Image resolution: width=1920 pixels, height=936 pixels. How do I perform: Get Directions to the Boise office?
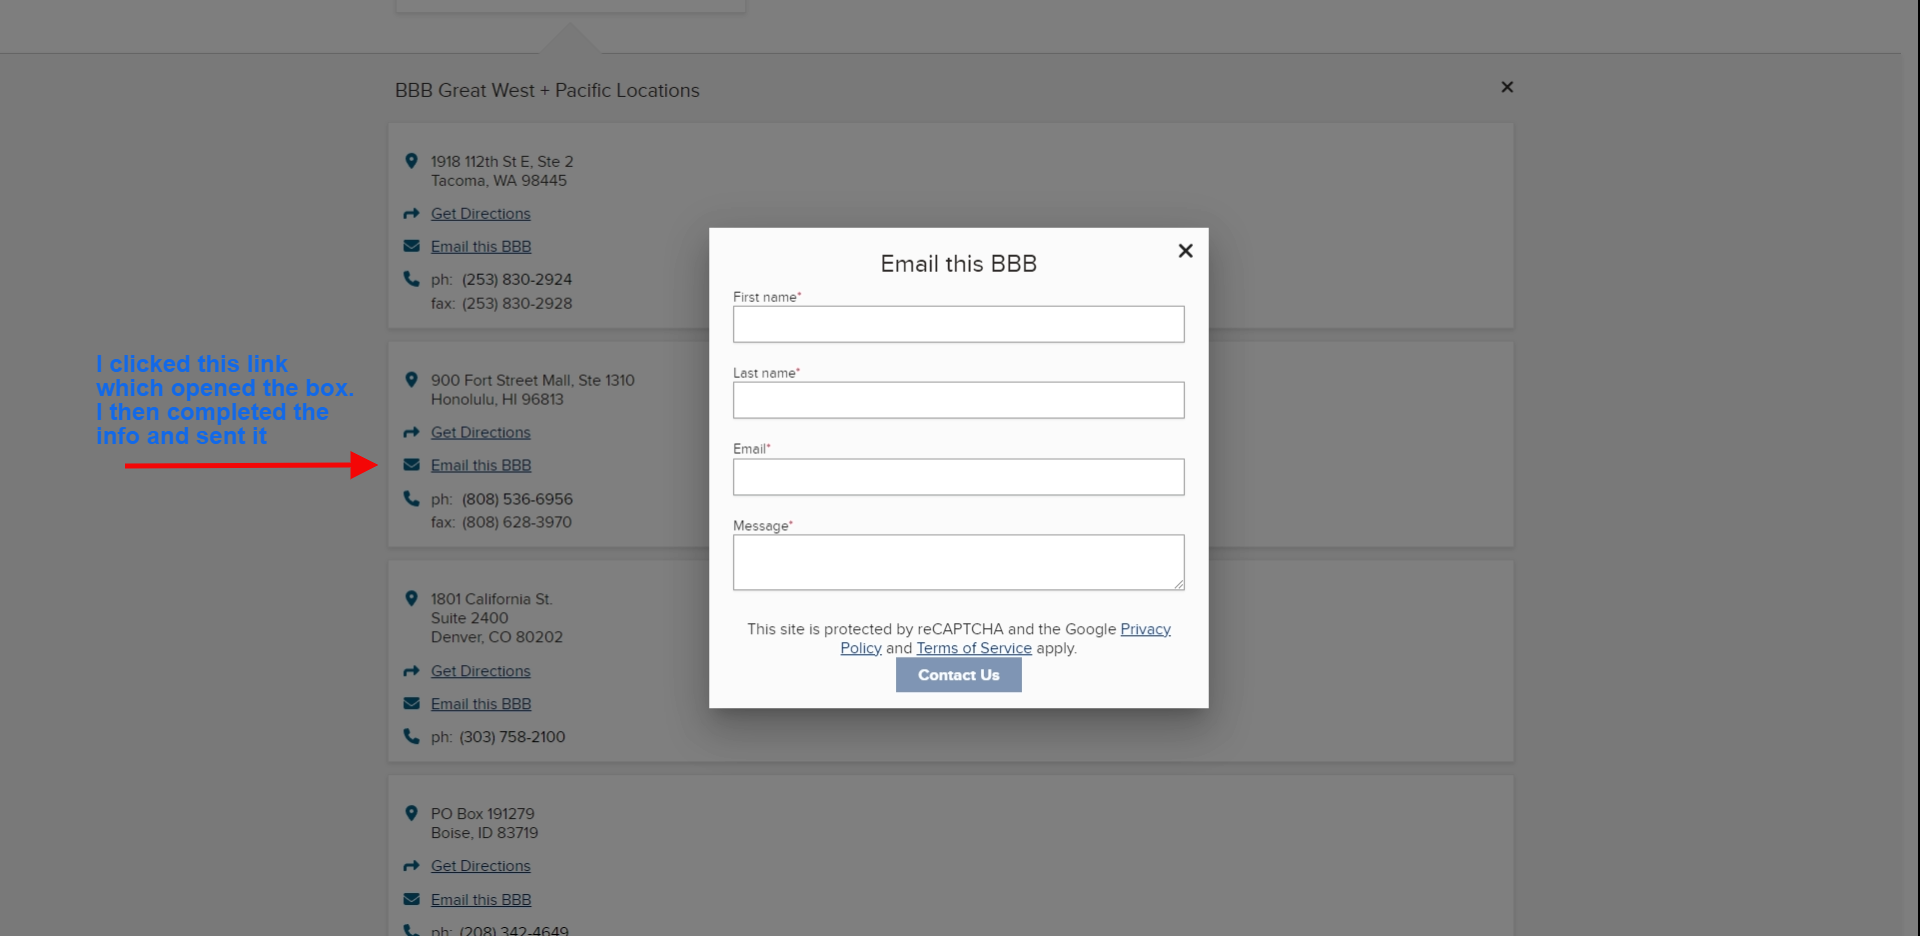point(480,867)
